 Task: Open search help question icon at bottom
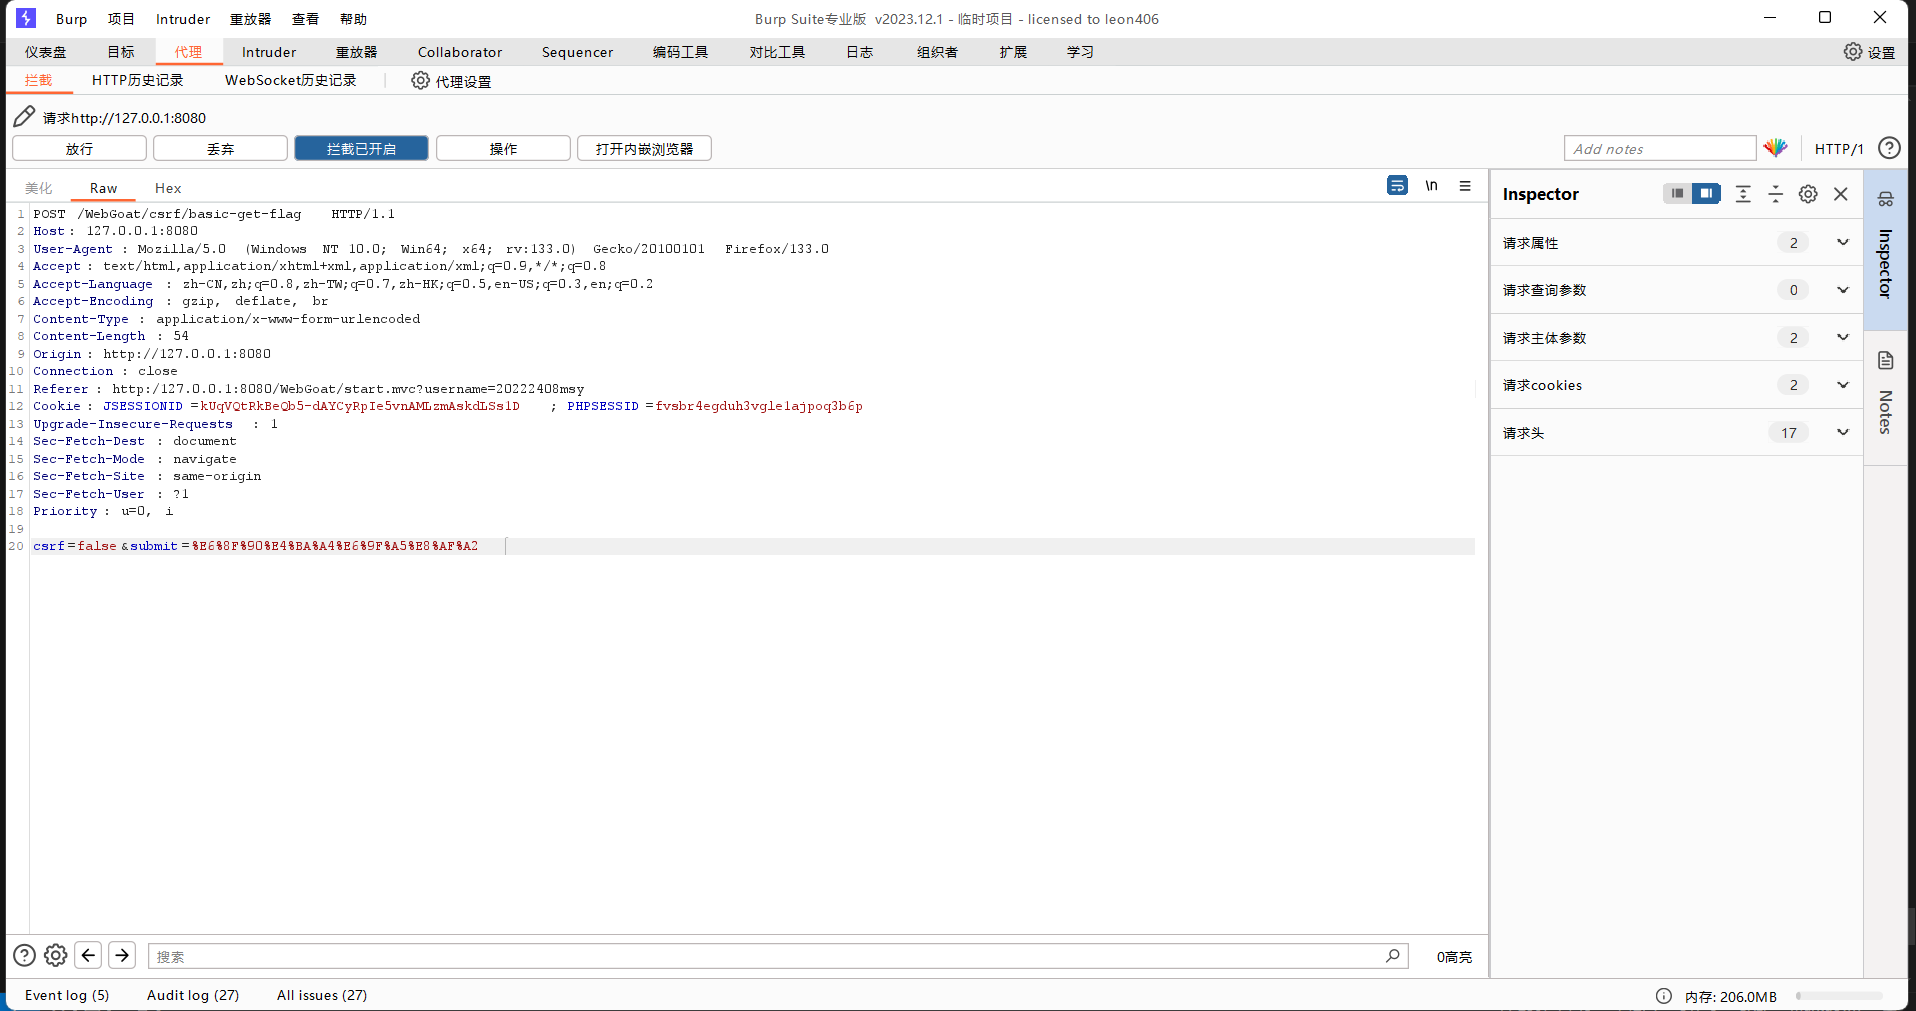click(x=24, y=955)
